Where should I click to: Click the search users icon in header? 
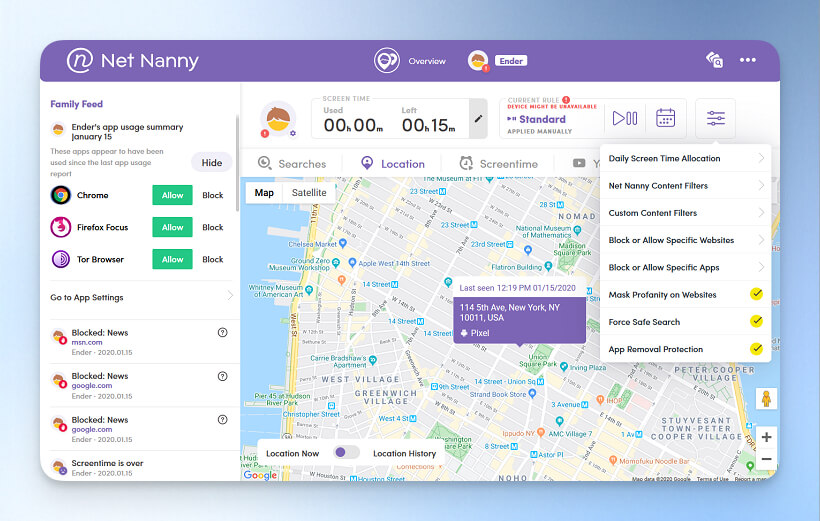714,61
